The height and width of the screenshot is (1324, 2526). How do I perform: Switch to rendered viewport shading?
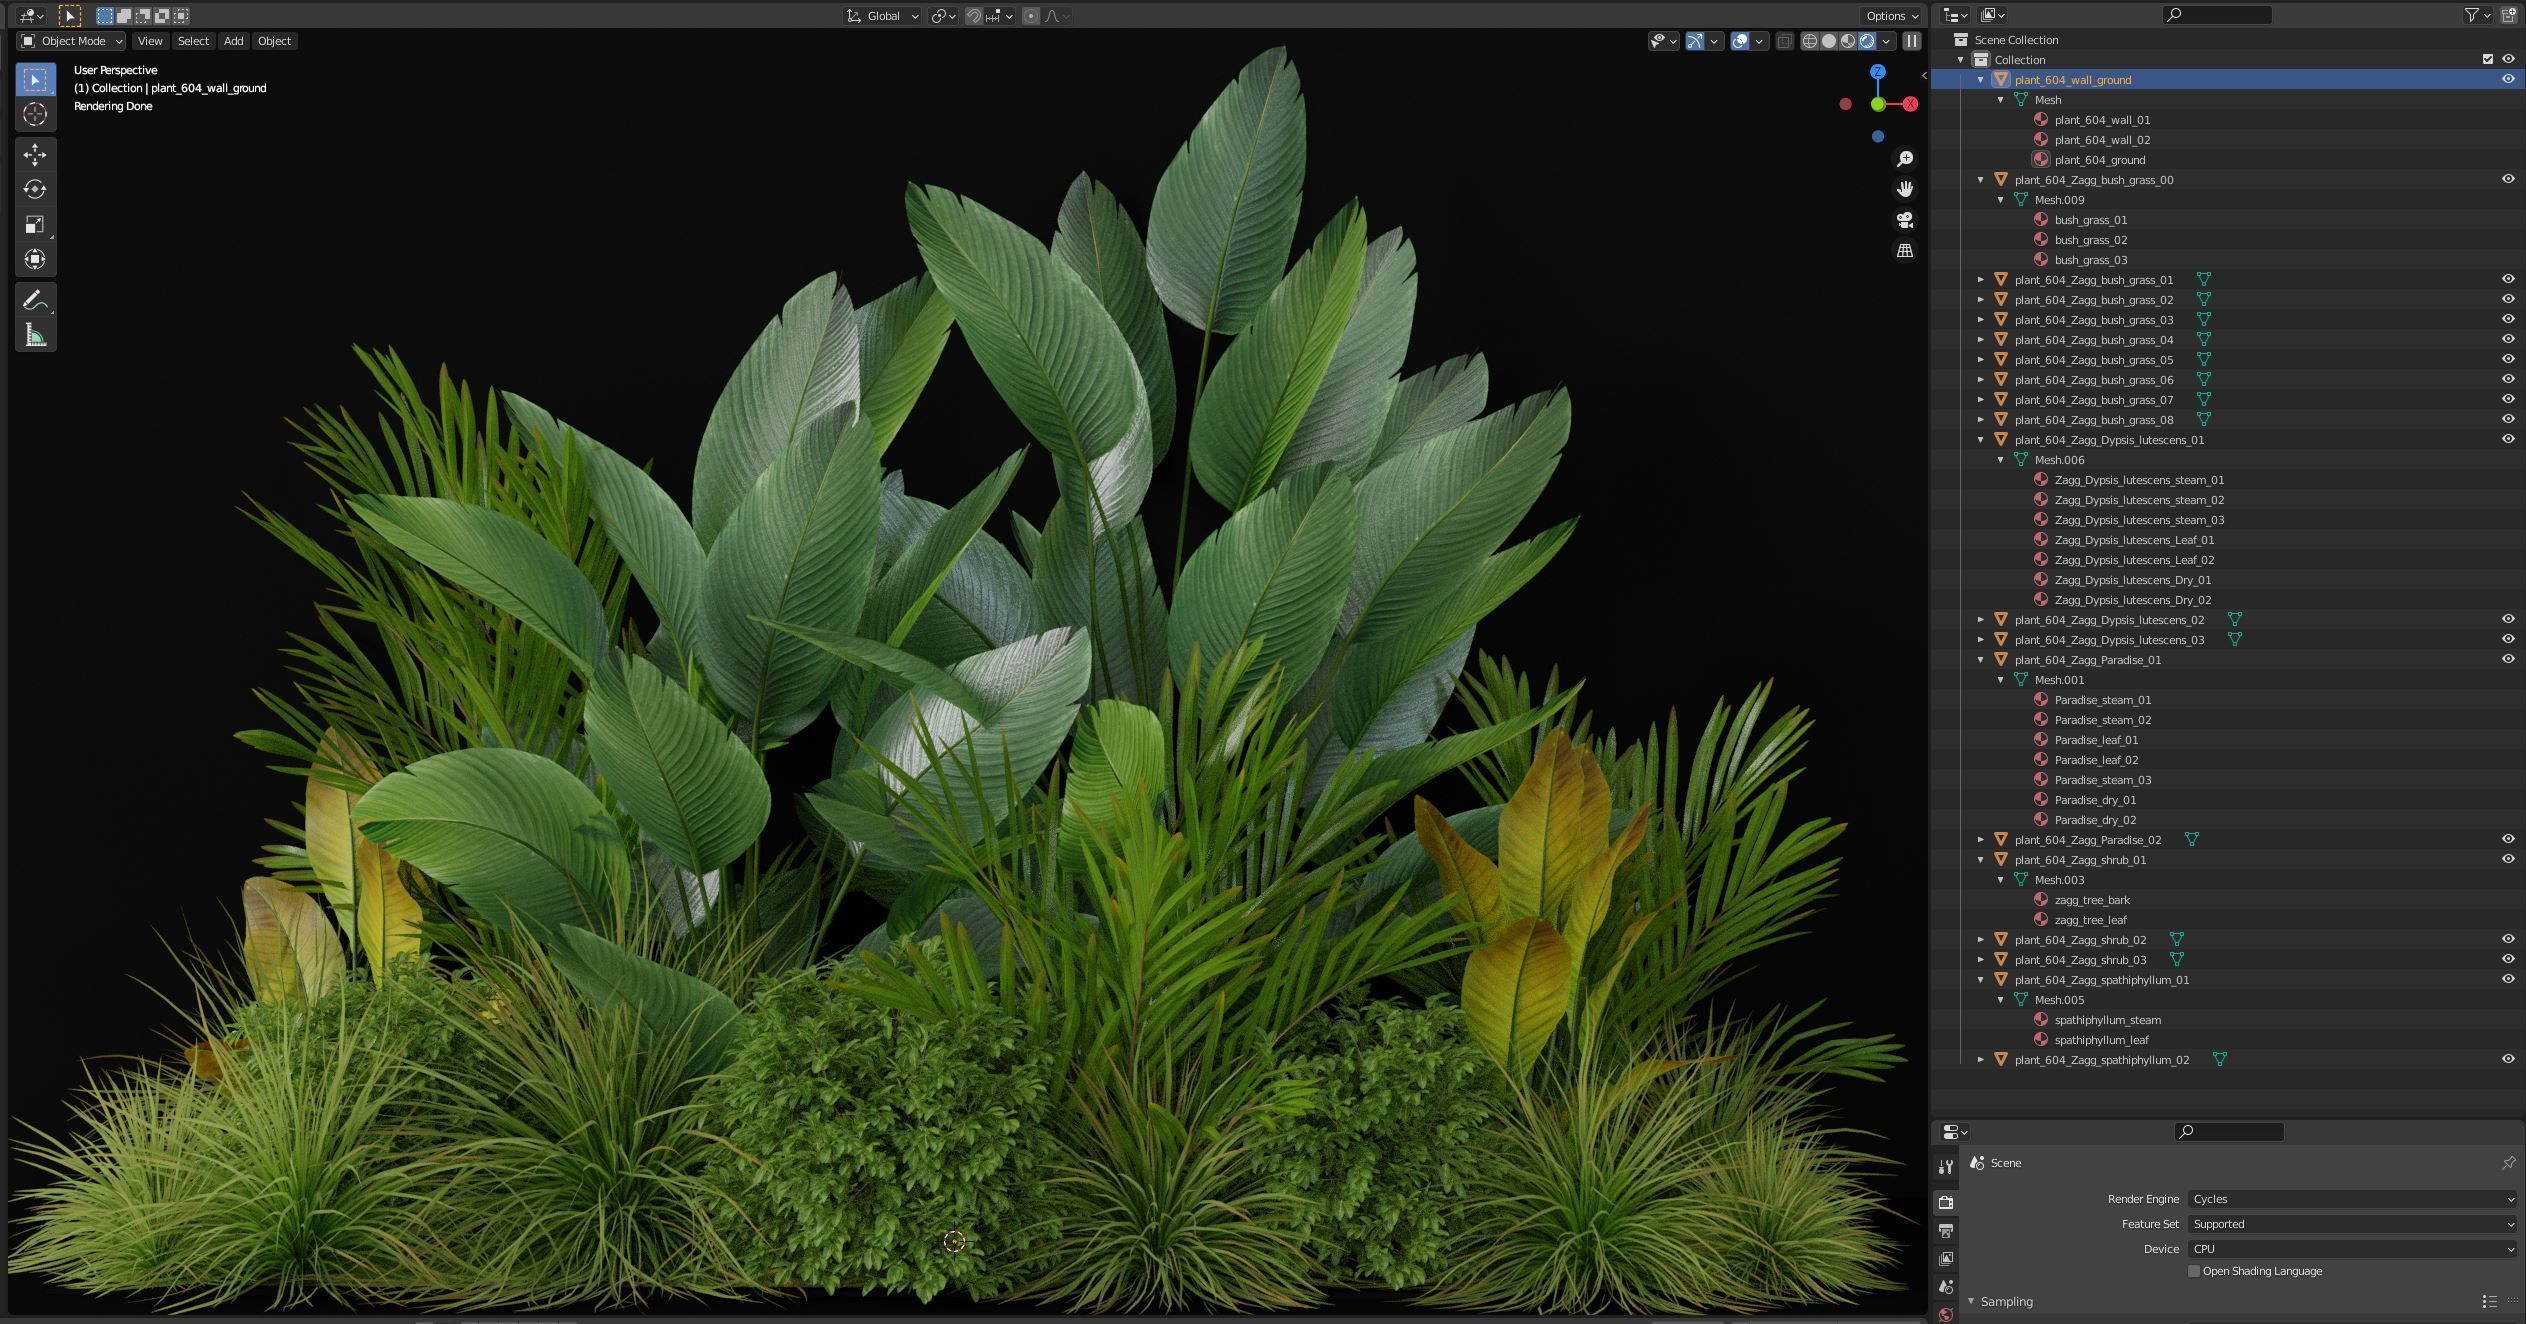(x=1867, y=41)
